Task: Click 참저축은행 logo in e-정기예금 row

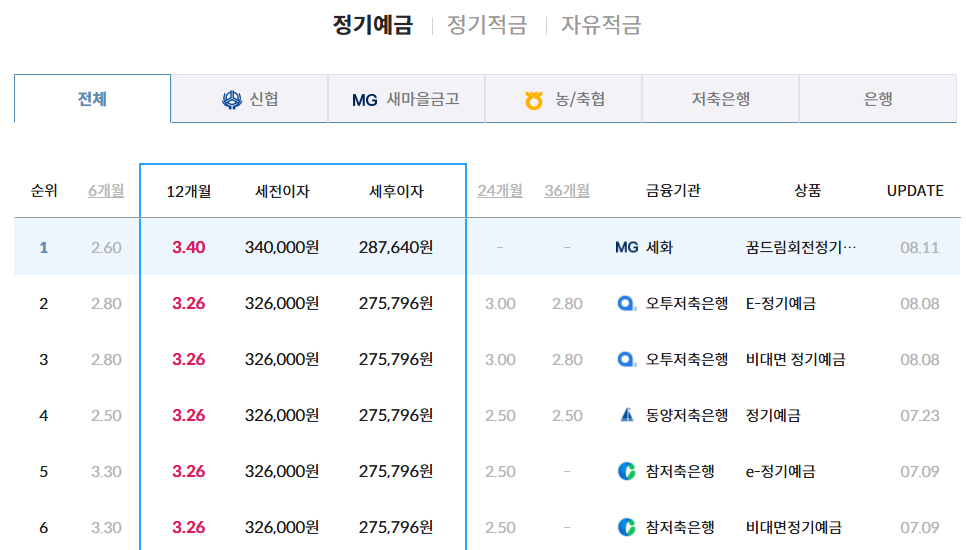Action: (x=627, y=472)
